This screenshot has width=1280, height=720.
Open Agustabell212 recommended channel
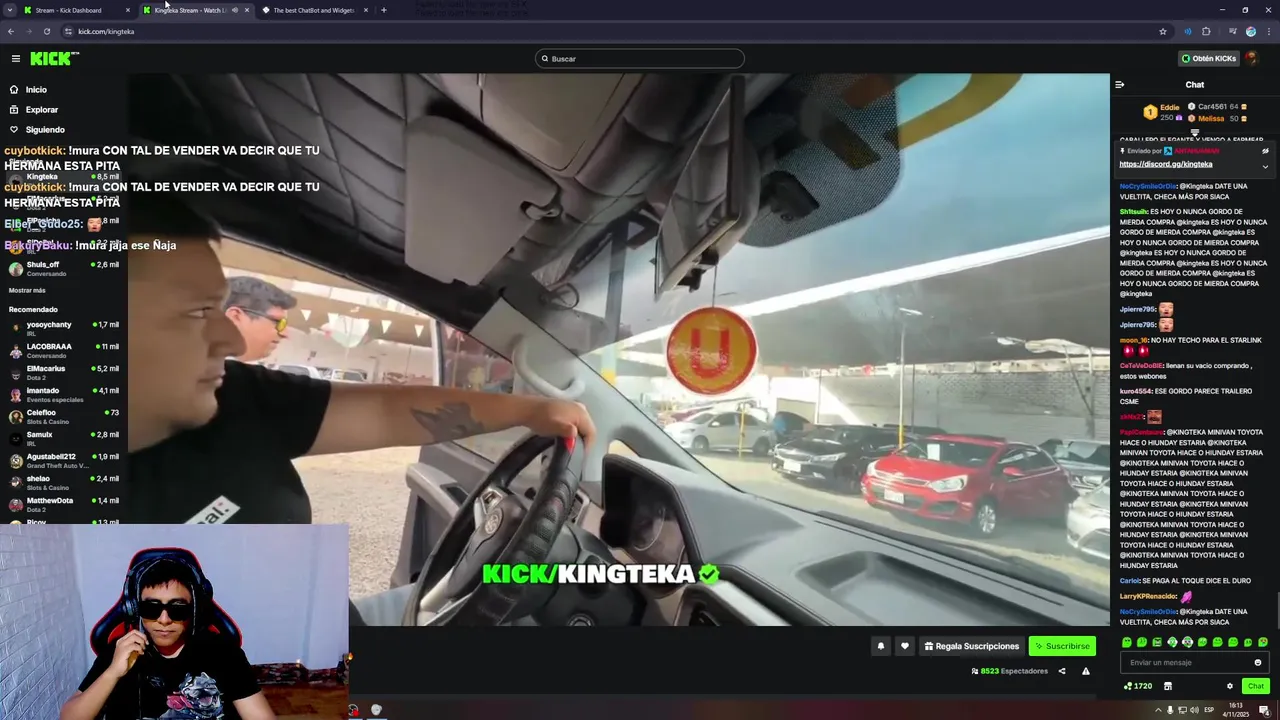click(64, 460)
